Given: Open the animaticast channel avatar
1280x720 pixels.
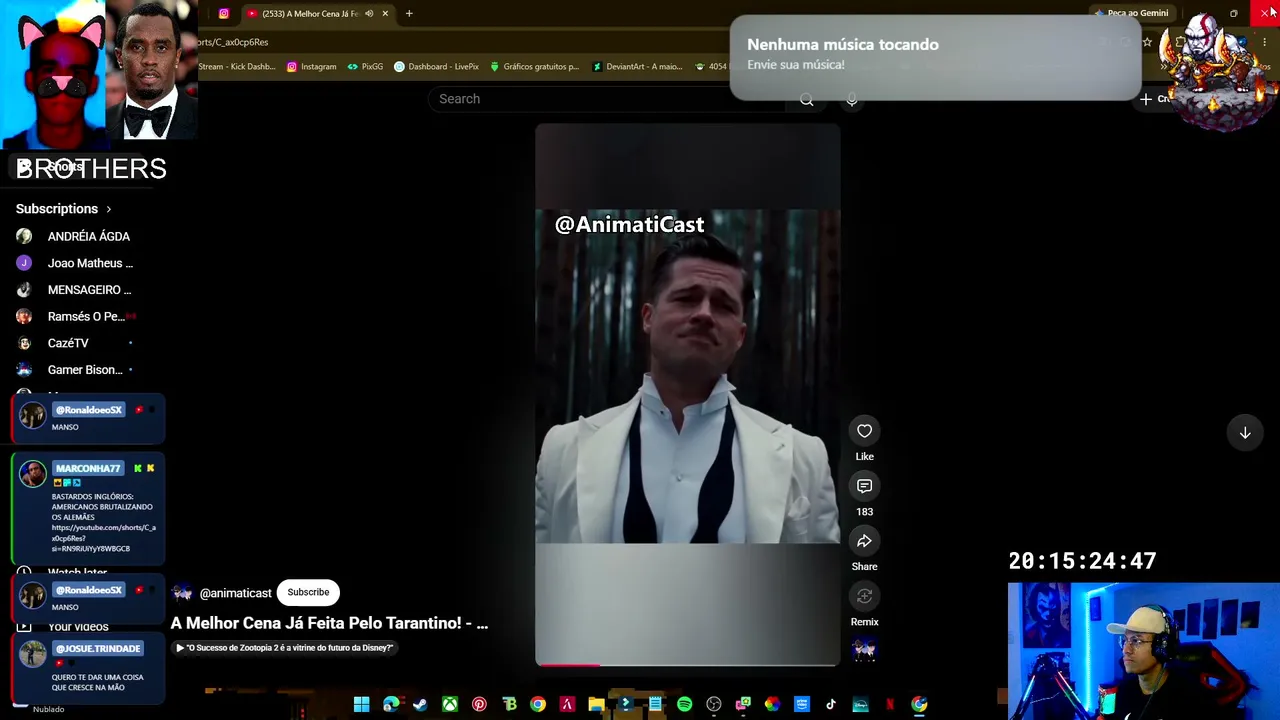Looking at the screenshot, I should tap(182, 593).
